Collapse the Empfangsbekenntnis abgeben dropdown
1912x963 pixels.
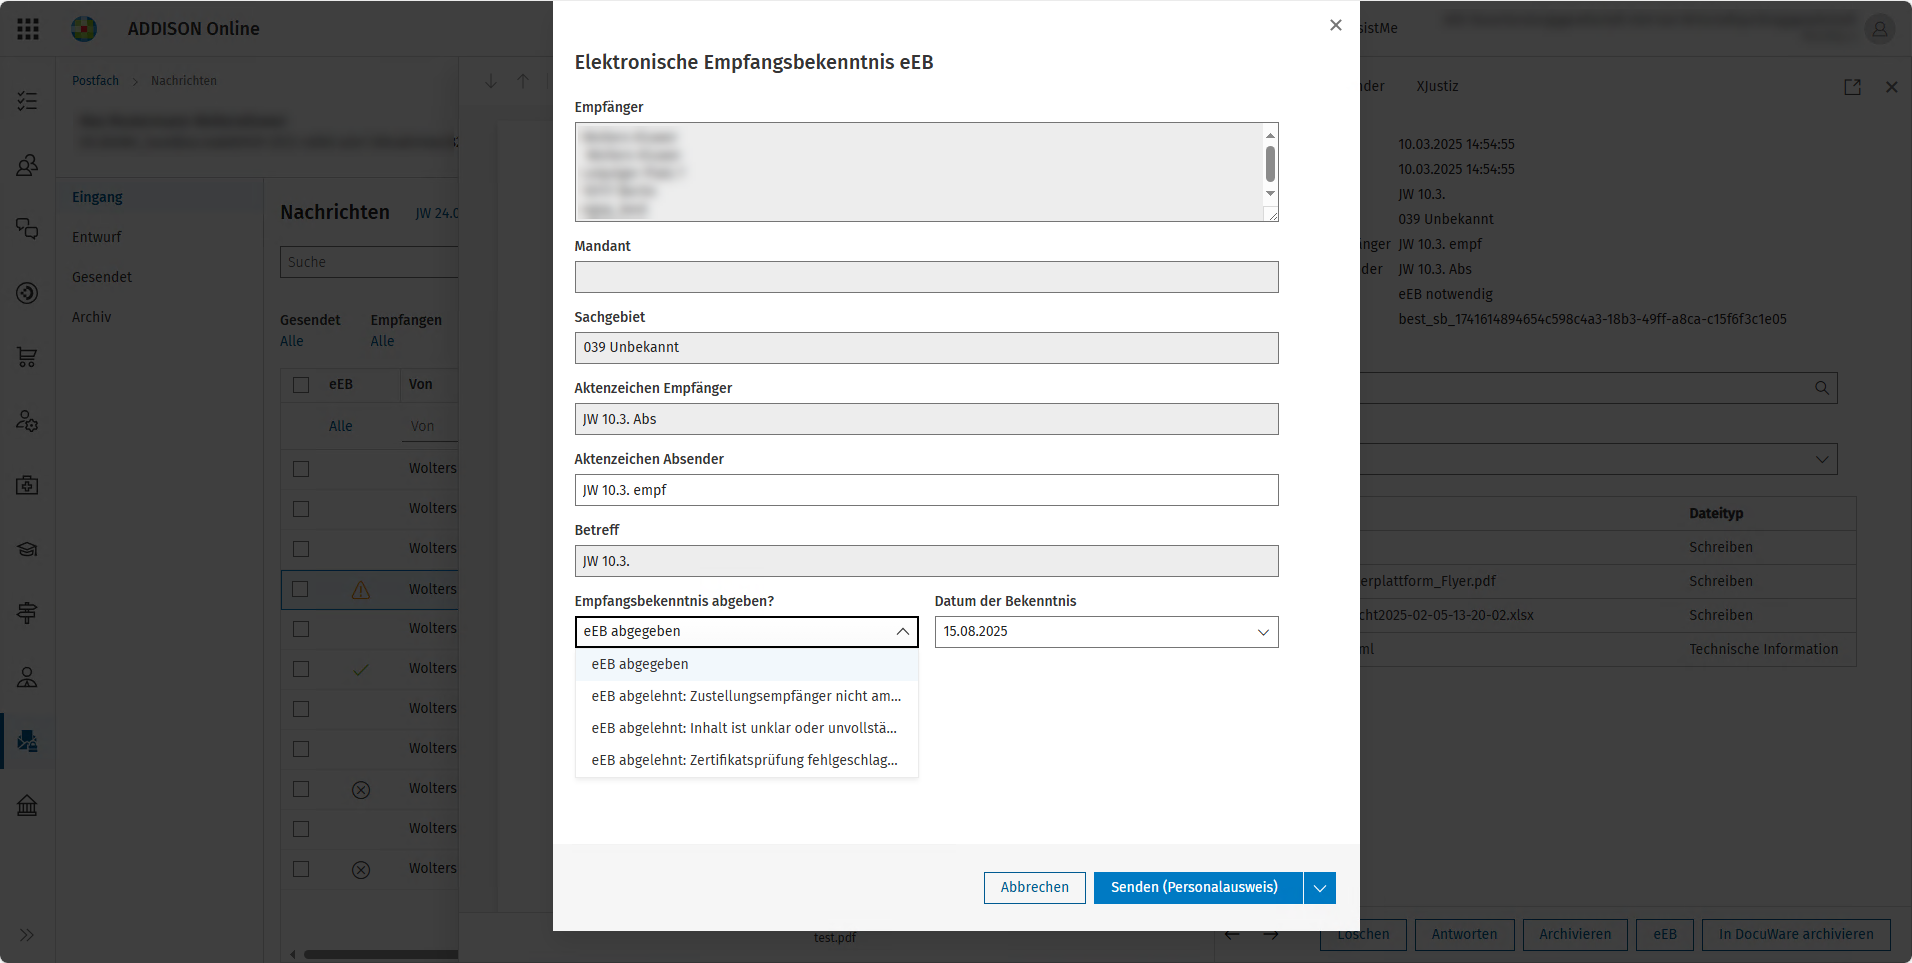point(902,632)
